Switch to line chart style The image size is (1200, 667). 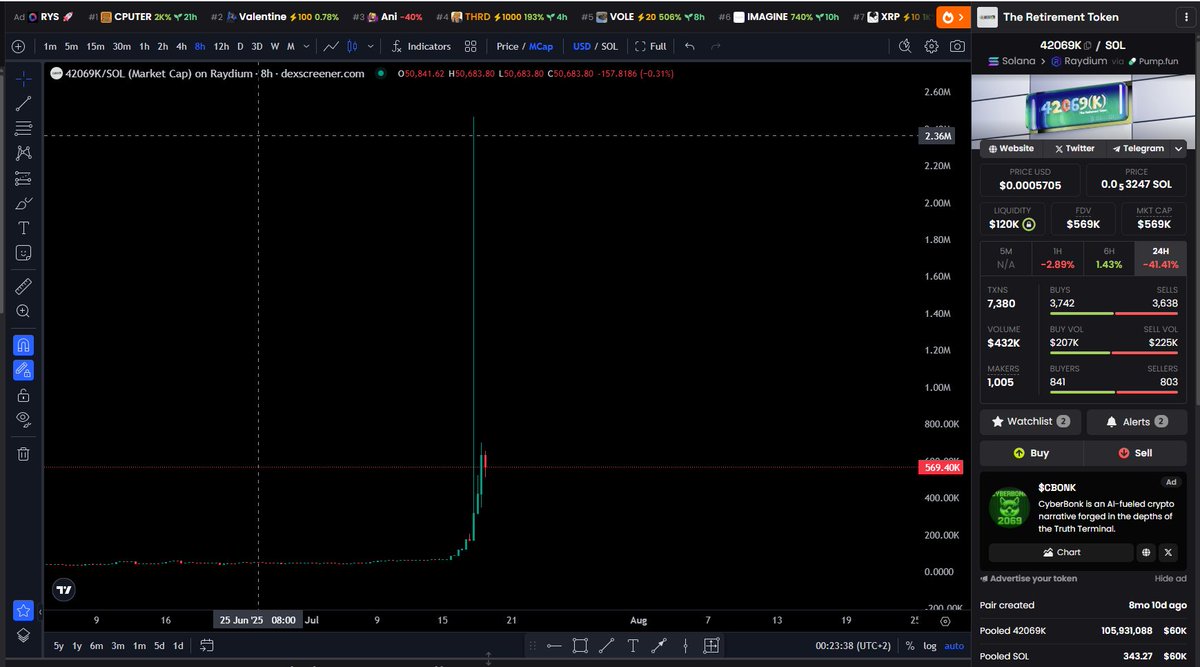[331, 46]
